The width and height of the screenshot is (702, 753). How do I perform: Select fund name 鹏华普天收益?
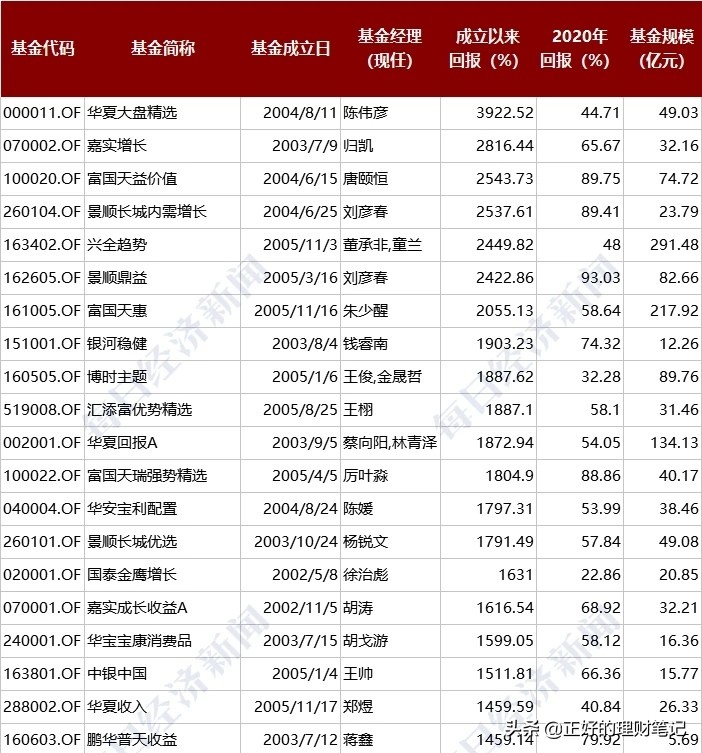click(132, 740)
